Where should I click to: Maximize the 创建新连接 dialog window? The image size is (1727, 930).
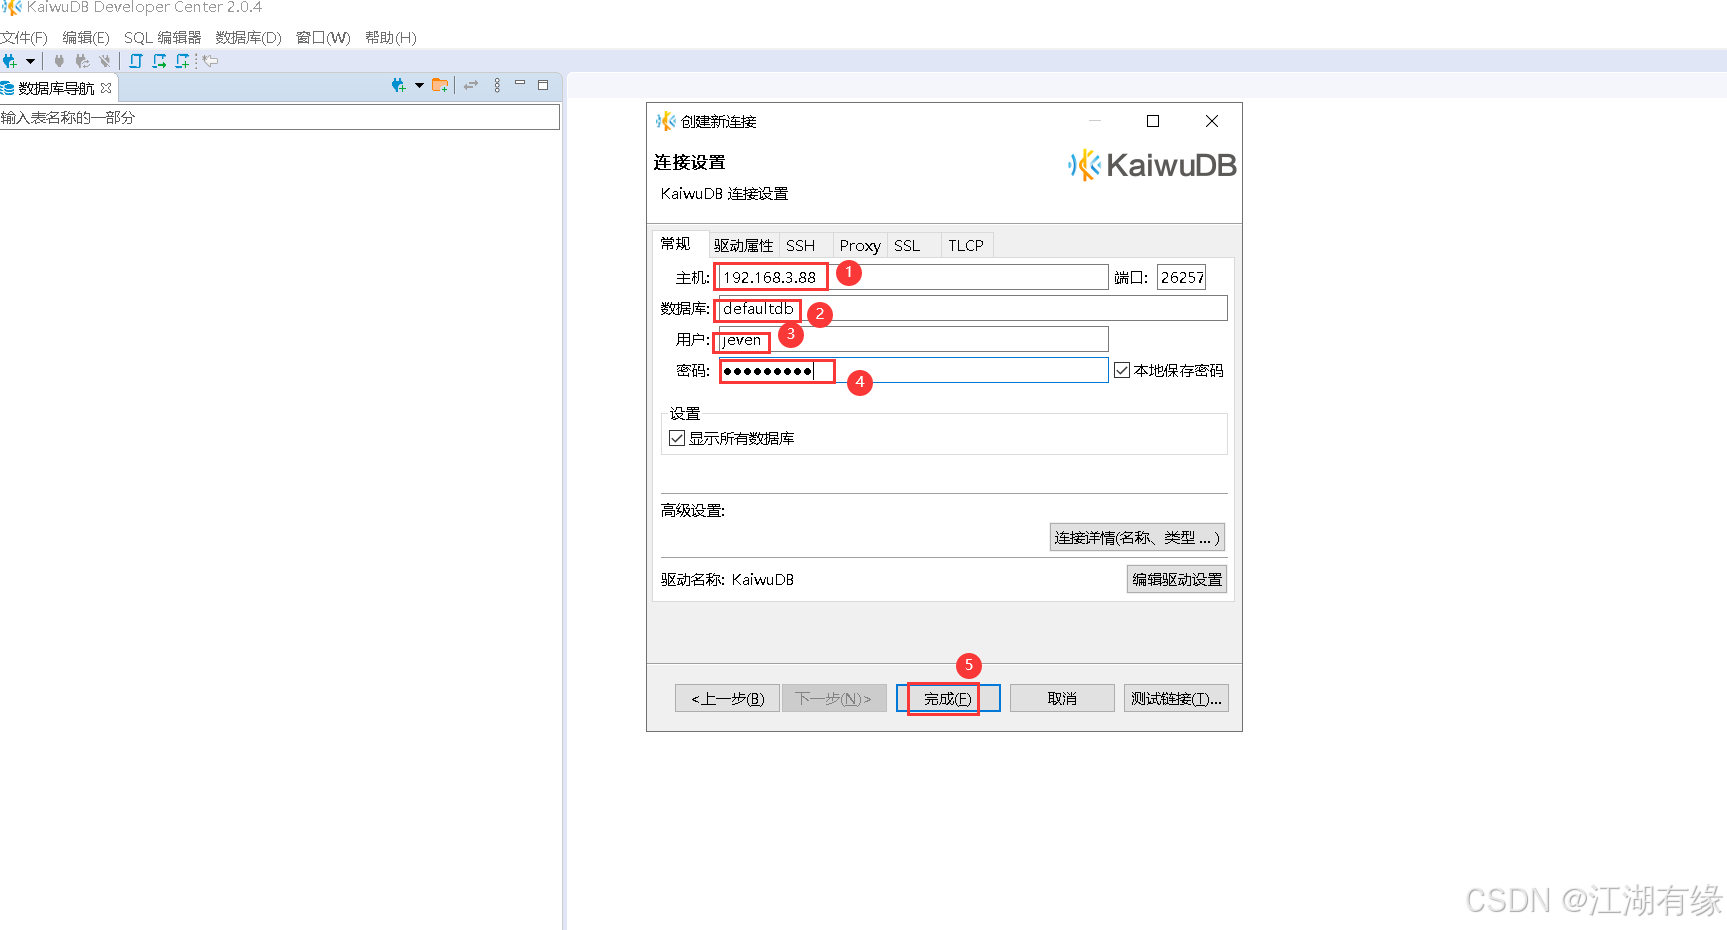(1153, 121)
